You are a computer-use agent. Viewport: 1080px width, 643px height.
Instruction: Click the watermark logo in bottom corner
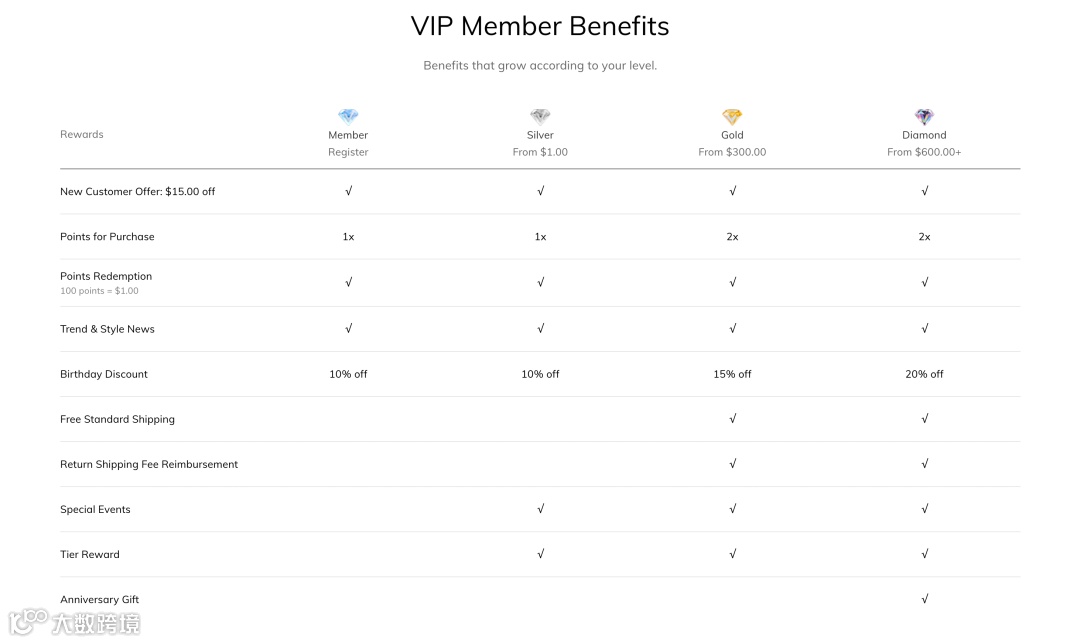tap(75, 621)
